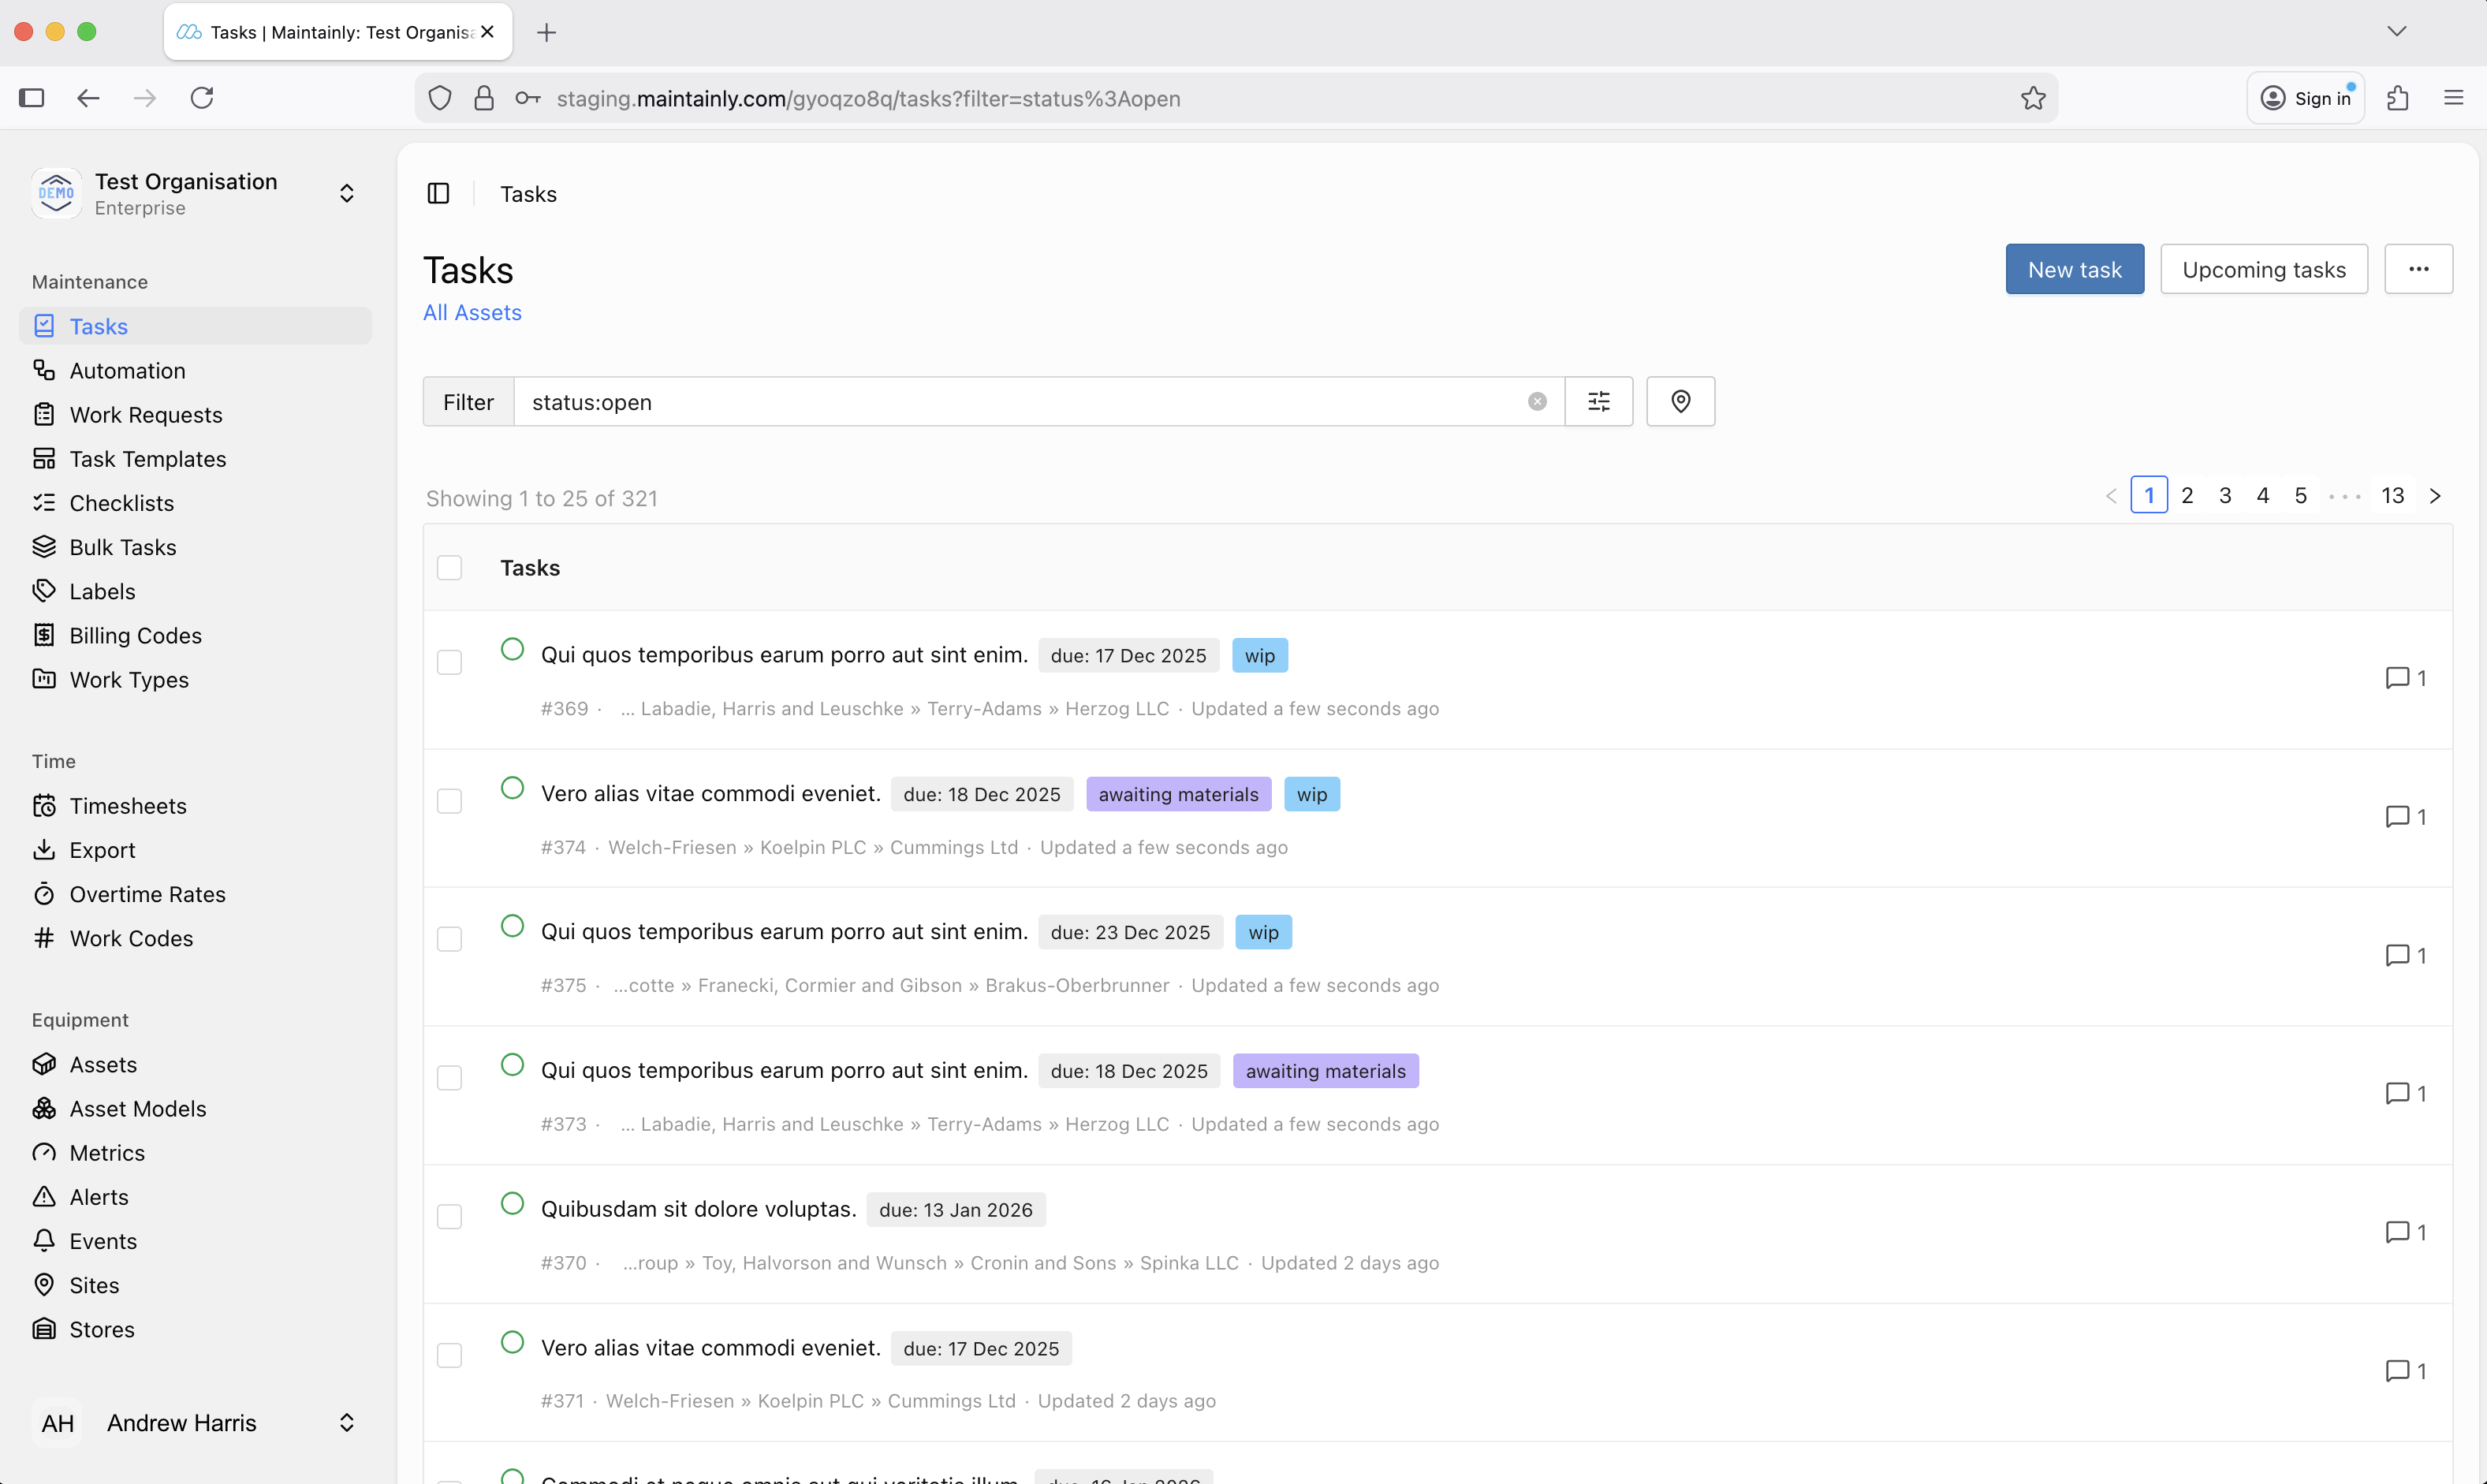Viewport: 2487px width, 1484px height.
Task: Go to Timesheets in the sidebar
Action: pyautogui.click(x=127, y=805)
